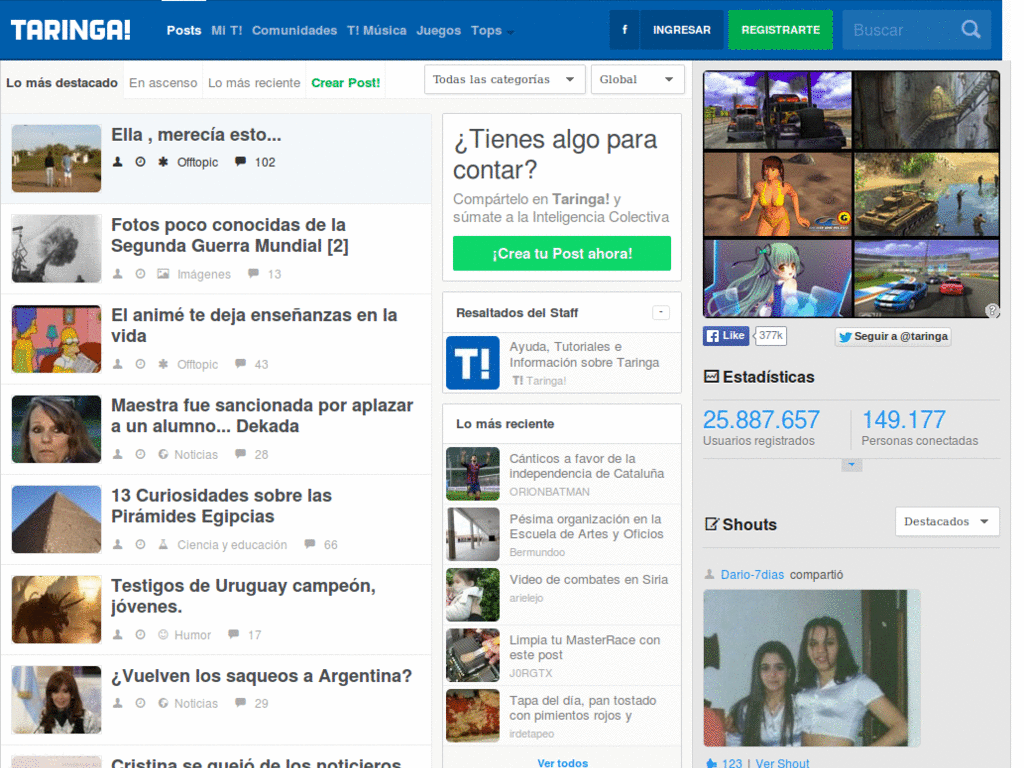Viewport: 1024px width, 768px height.
Task: Collapse the Resaltados del Staff box
Action: click(661, 312)
